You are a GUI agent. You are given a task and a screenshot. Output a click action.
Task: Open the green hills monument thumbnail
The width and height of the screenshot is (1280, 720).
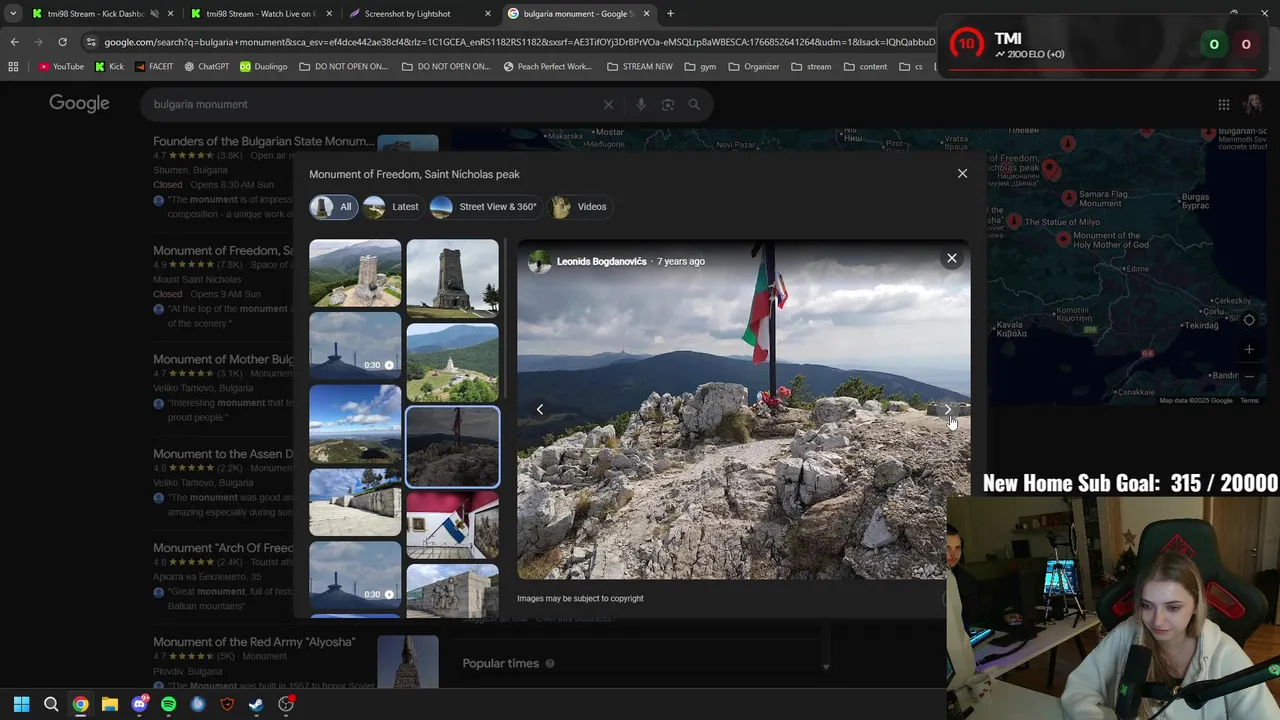click(452, 362)
